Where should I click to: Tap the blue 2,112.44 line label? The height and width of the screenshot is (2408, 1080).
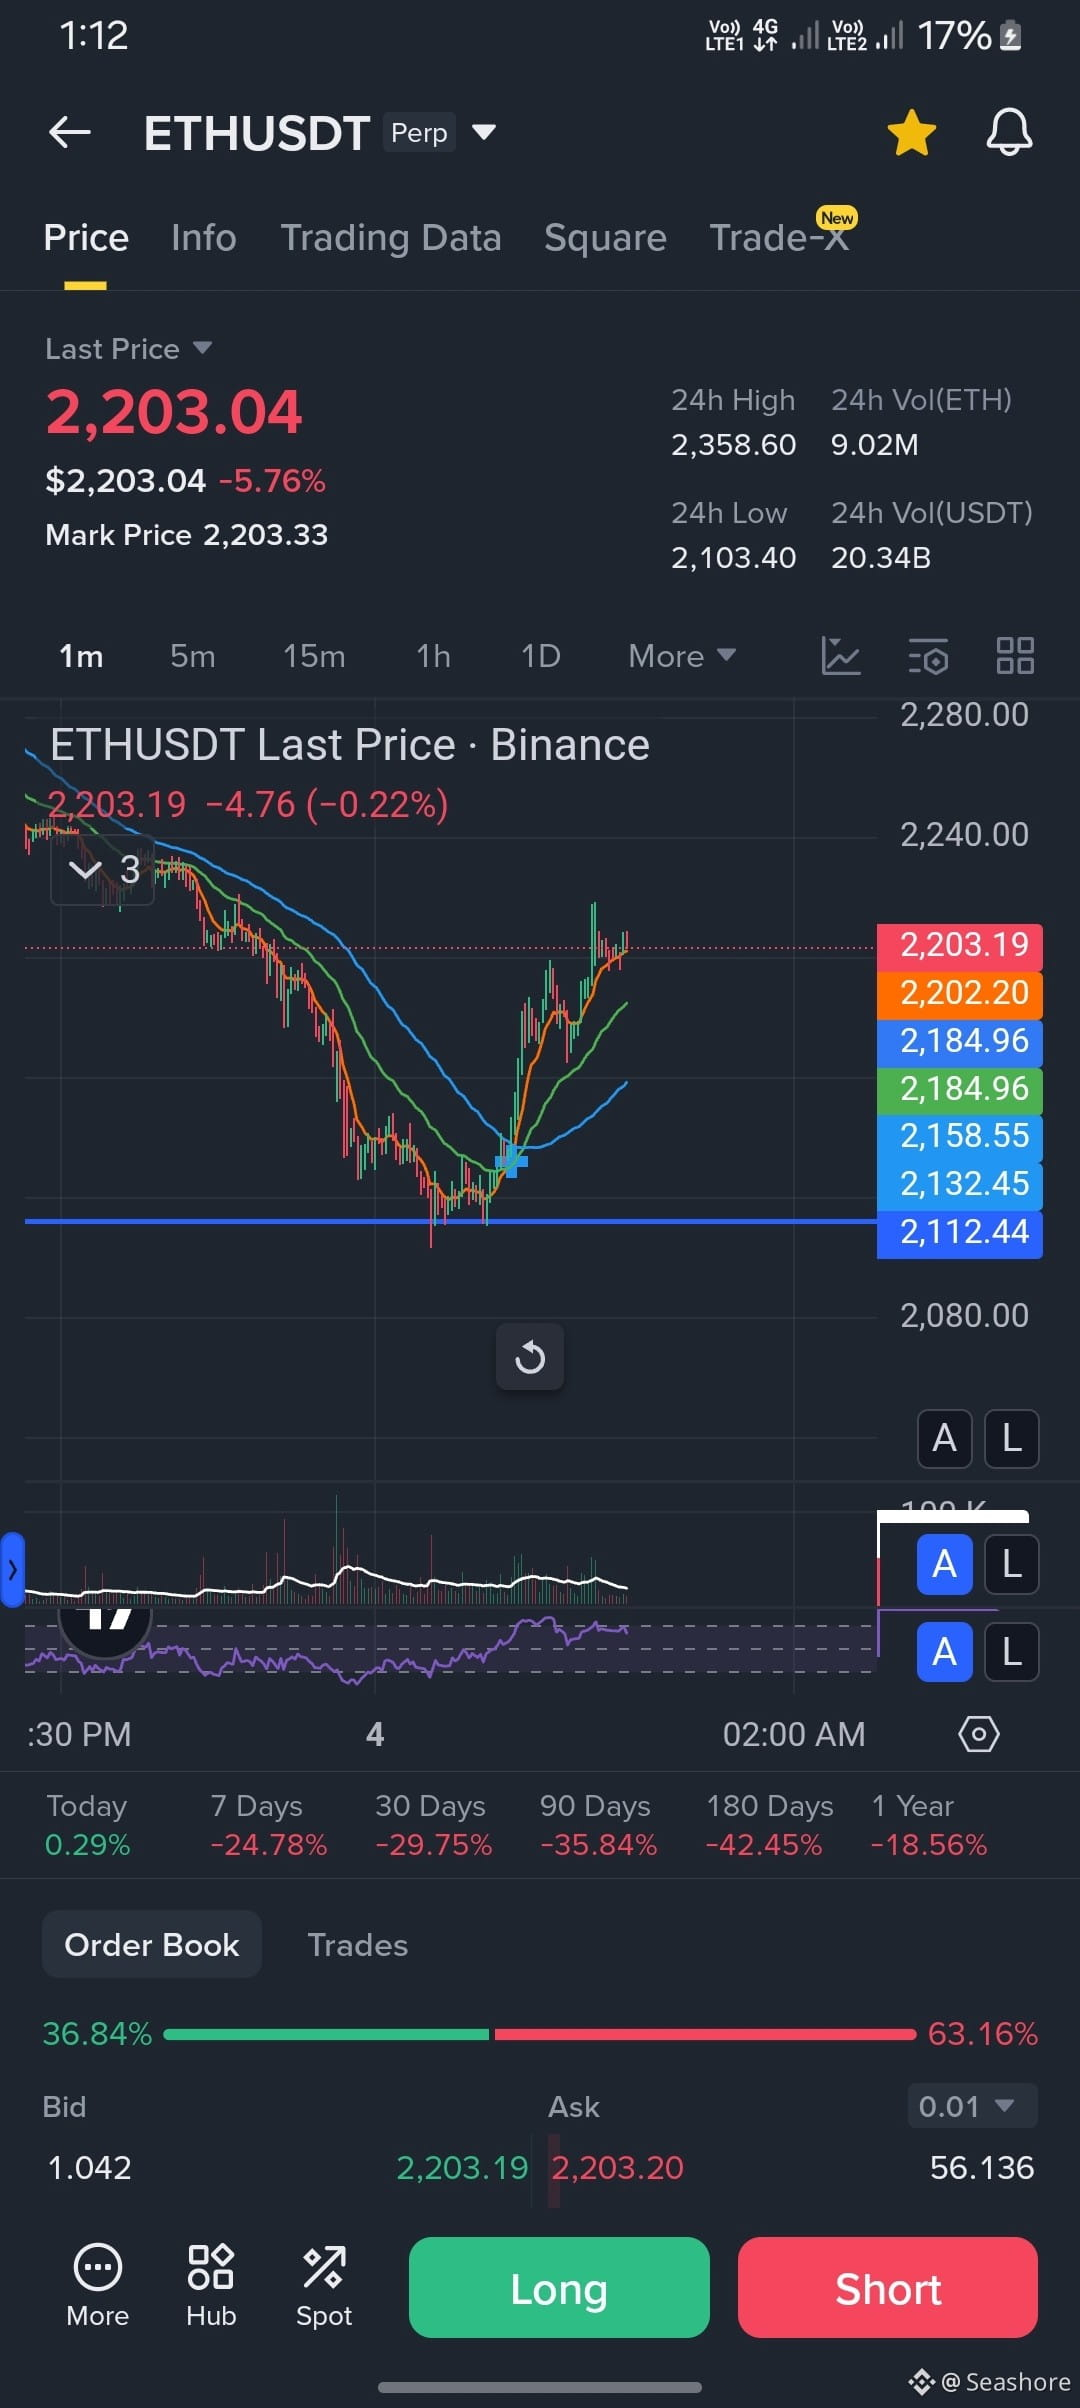click(960, 1232)
